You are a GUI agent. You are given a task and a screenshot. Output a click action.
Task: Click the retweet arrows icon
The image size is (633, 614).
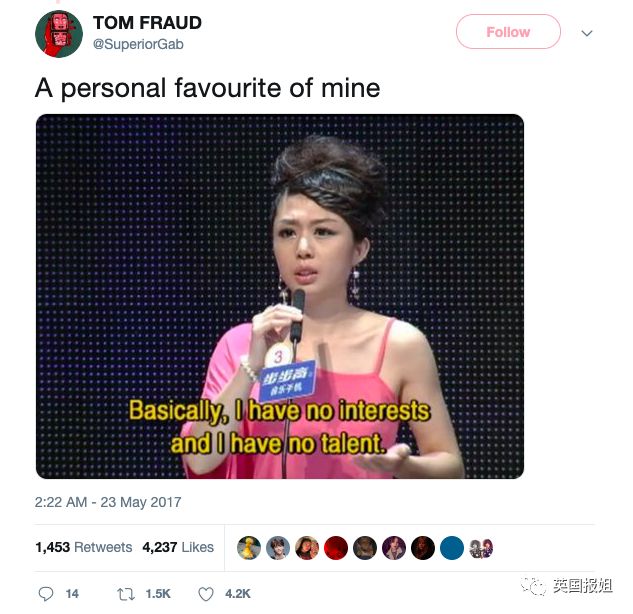pyautogui.click(x=126, y=594)
